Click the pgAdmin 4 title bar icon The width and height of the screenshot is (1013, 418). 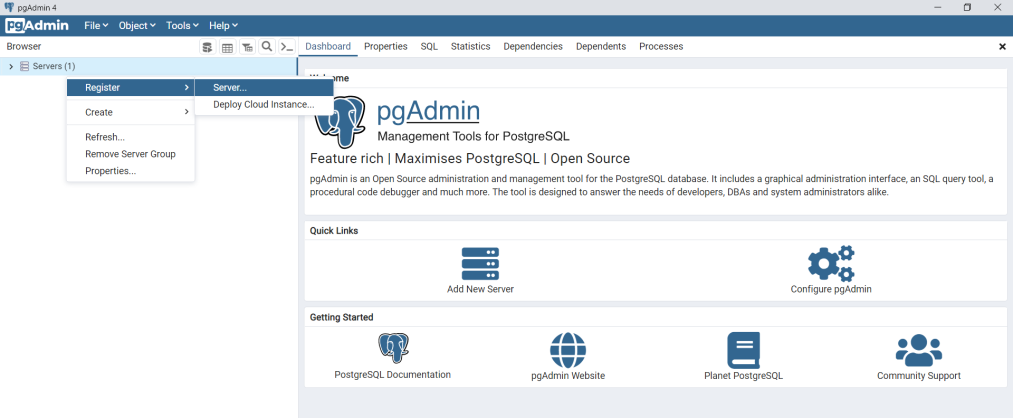tap(9, 7)
